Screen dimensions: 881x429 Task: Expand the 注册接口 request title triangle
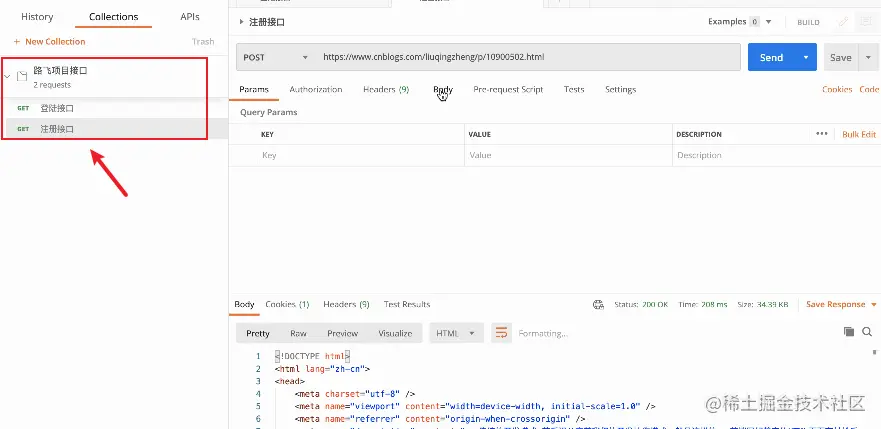coord(242,22)
